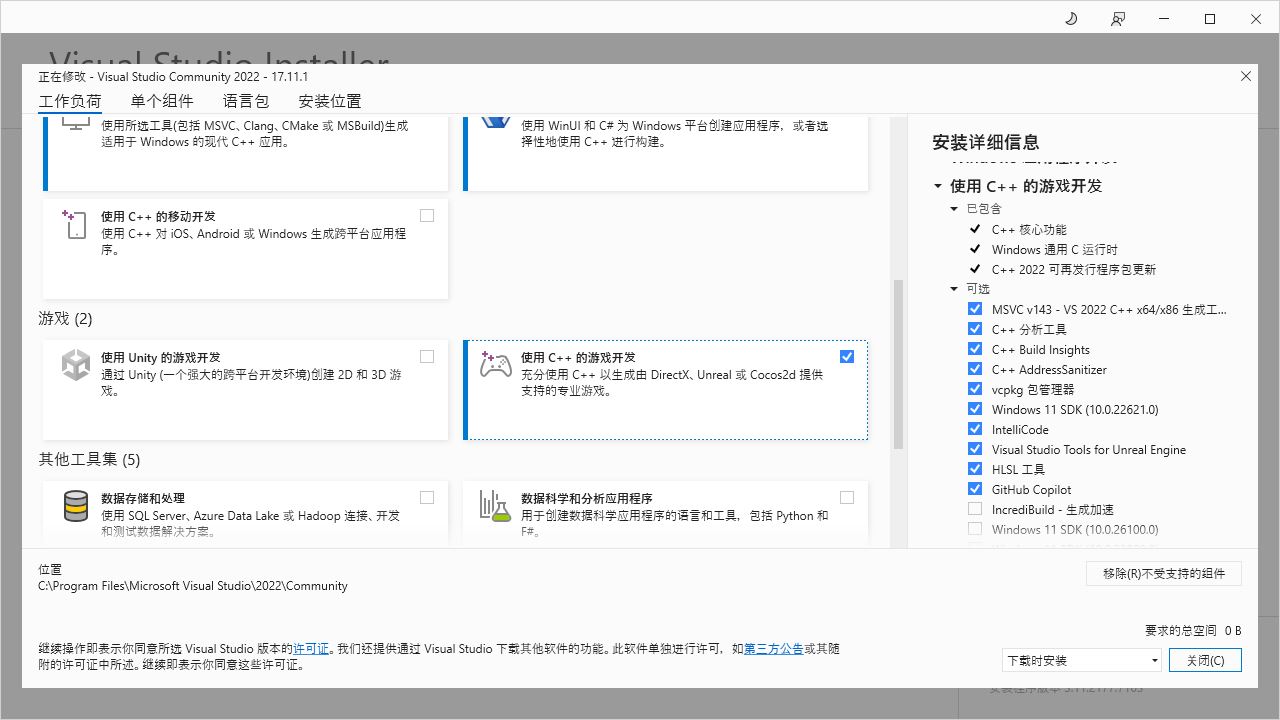Uncheck Windows 11 SDK (10.0.22621.0)
The image size is (1280, 720).
coord(975,409)
